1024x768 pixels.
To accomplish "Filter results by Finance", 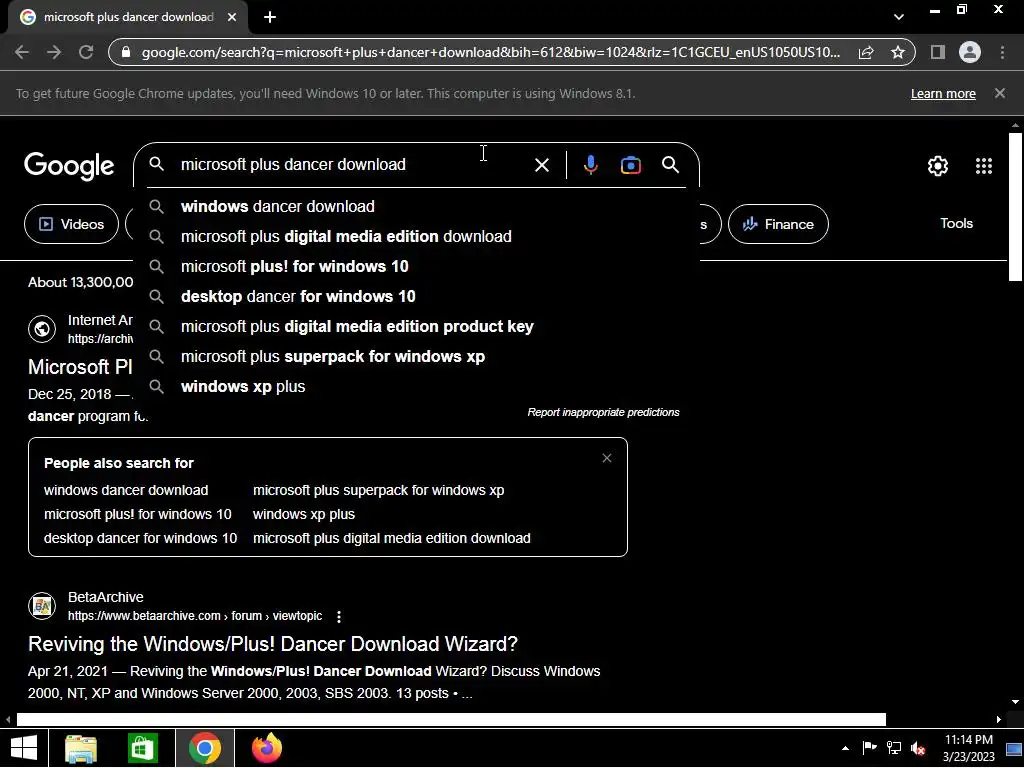I will [x=778, y=224].
